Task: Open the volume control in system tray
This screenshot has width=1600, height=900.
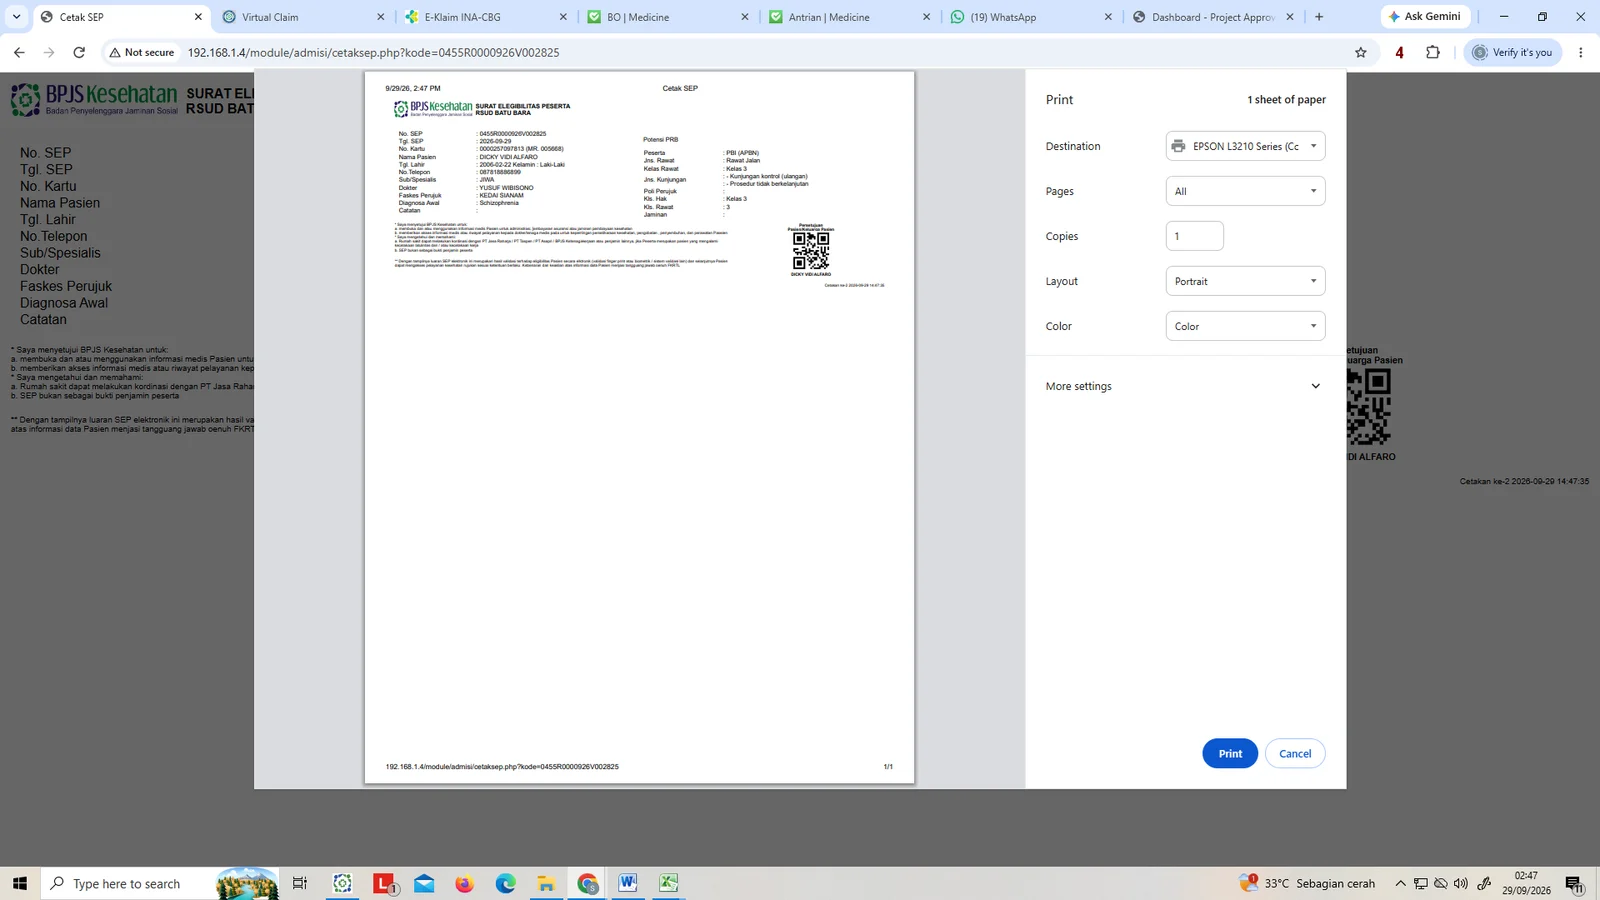Action: pyautogui.click(x=1460, y=883)
